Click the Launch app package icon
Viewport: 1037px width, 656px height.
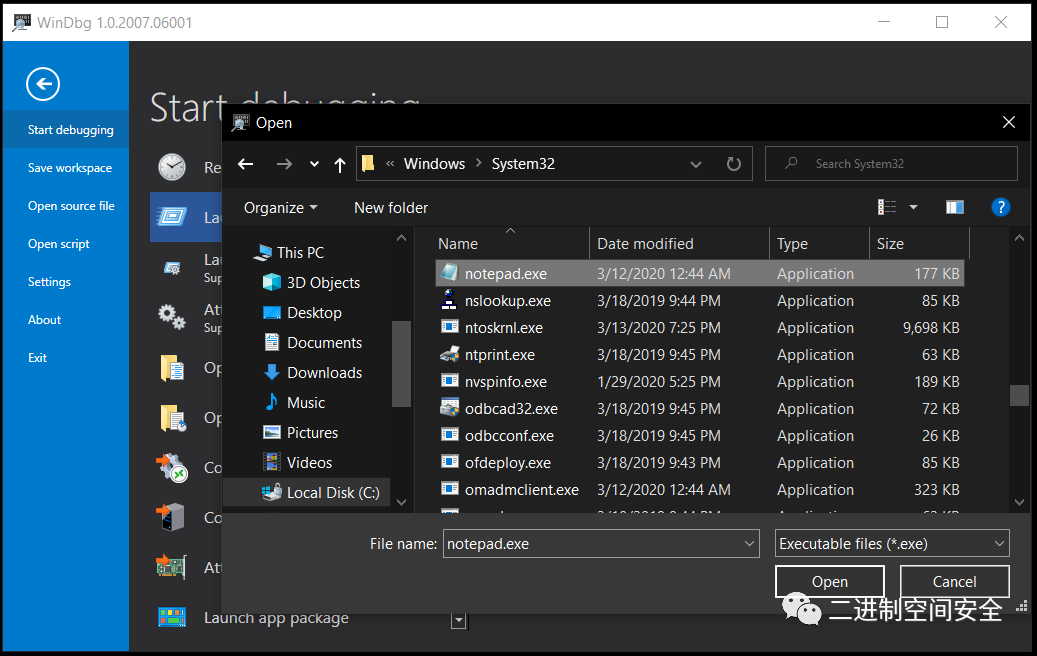tap(172, 617)
